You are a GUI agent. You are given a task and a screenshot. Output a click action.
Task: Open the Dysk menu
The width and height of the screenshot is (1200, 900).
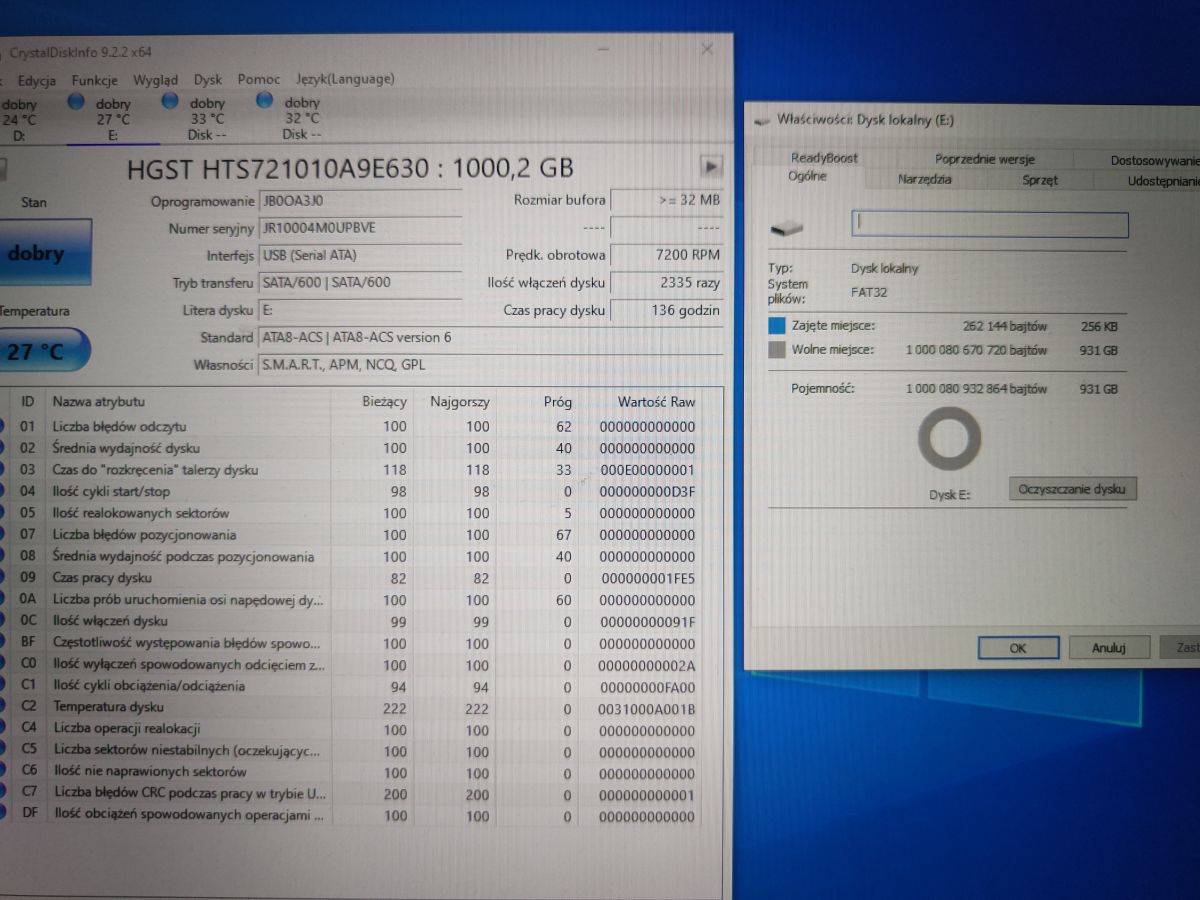click(x=208, y=80)
